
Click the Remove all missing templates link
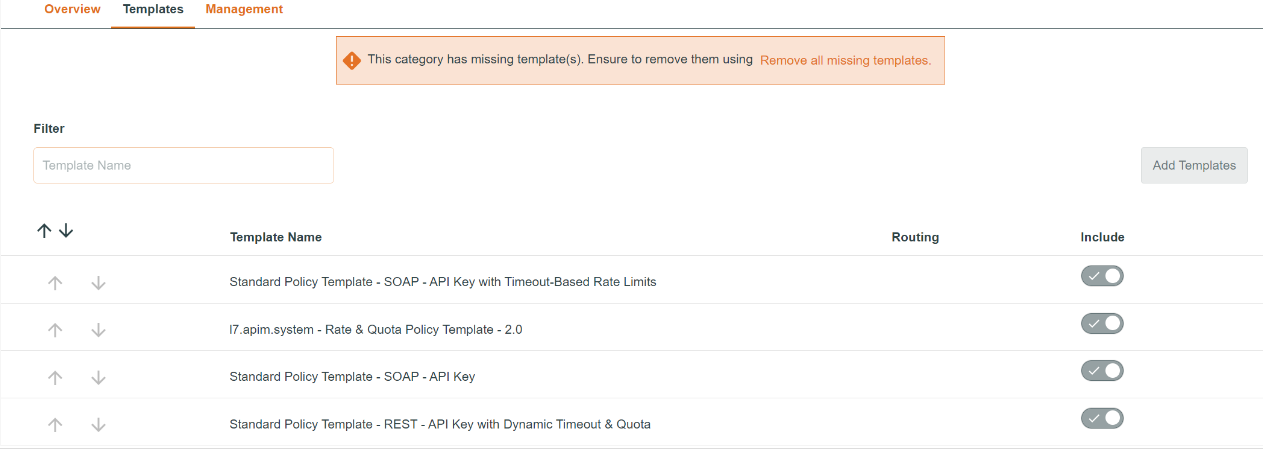tap(845, 60)
